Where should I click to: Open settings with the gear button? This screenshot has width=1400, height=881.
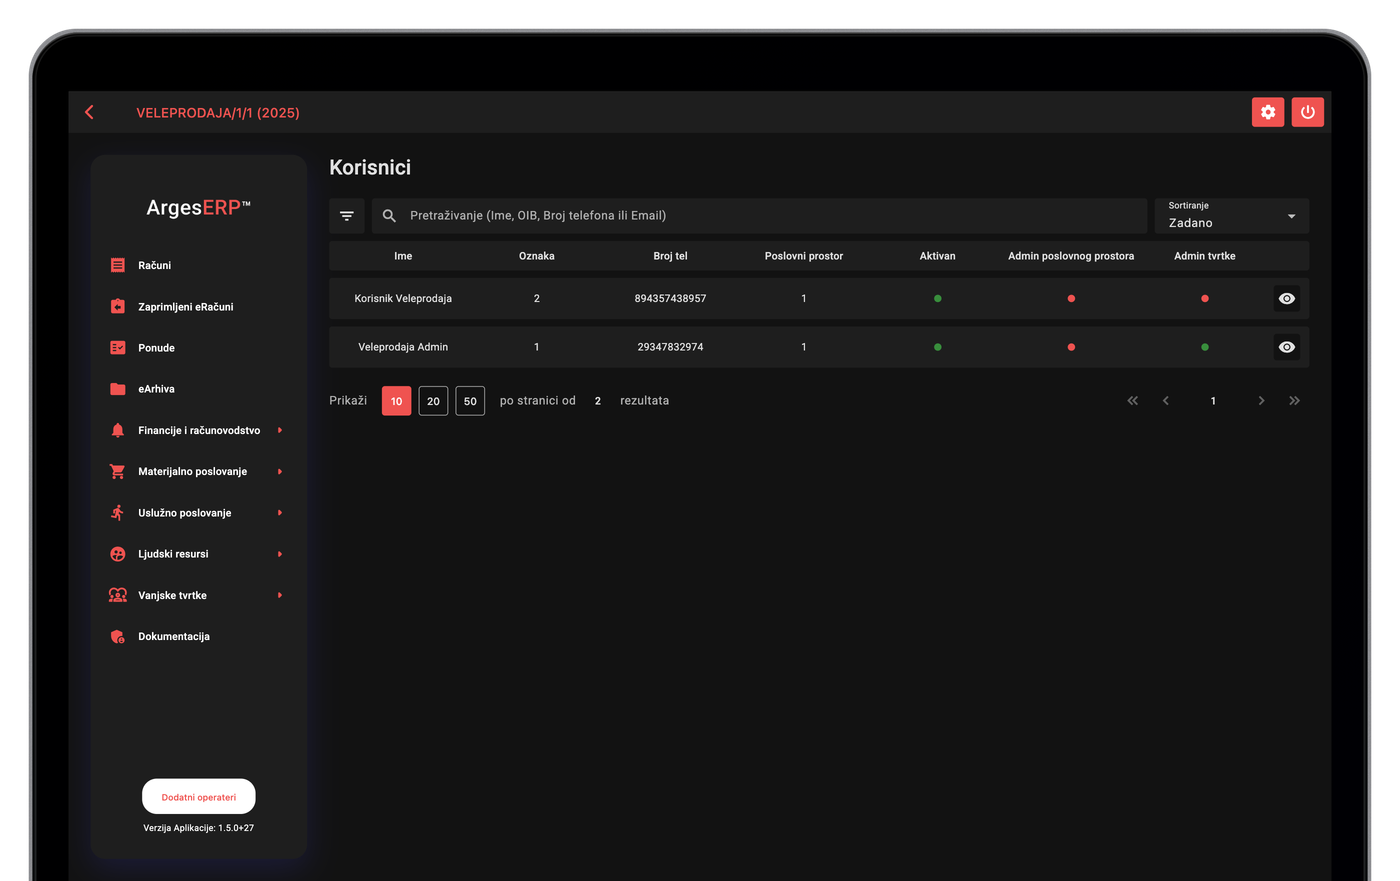coord(1268,112)
